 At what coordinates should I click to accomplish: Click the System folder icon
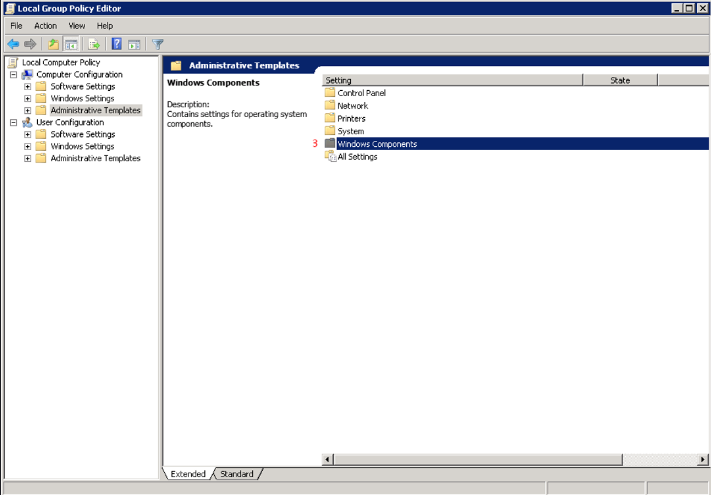pyautogui.click(x=330, y=131)
